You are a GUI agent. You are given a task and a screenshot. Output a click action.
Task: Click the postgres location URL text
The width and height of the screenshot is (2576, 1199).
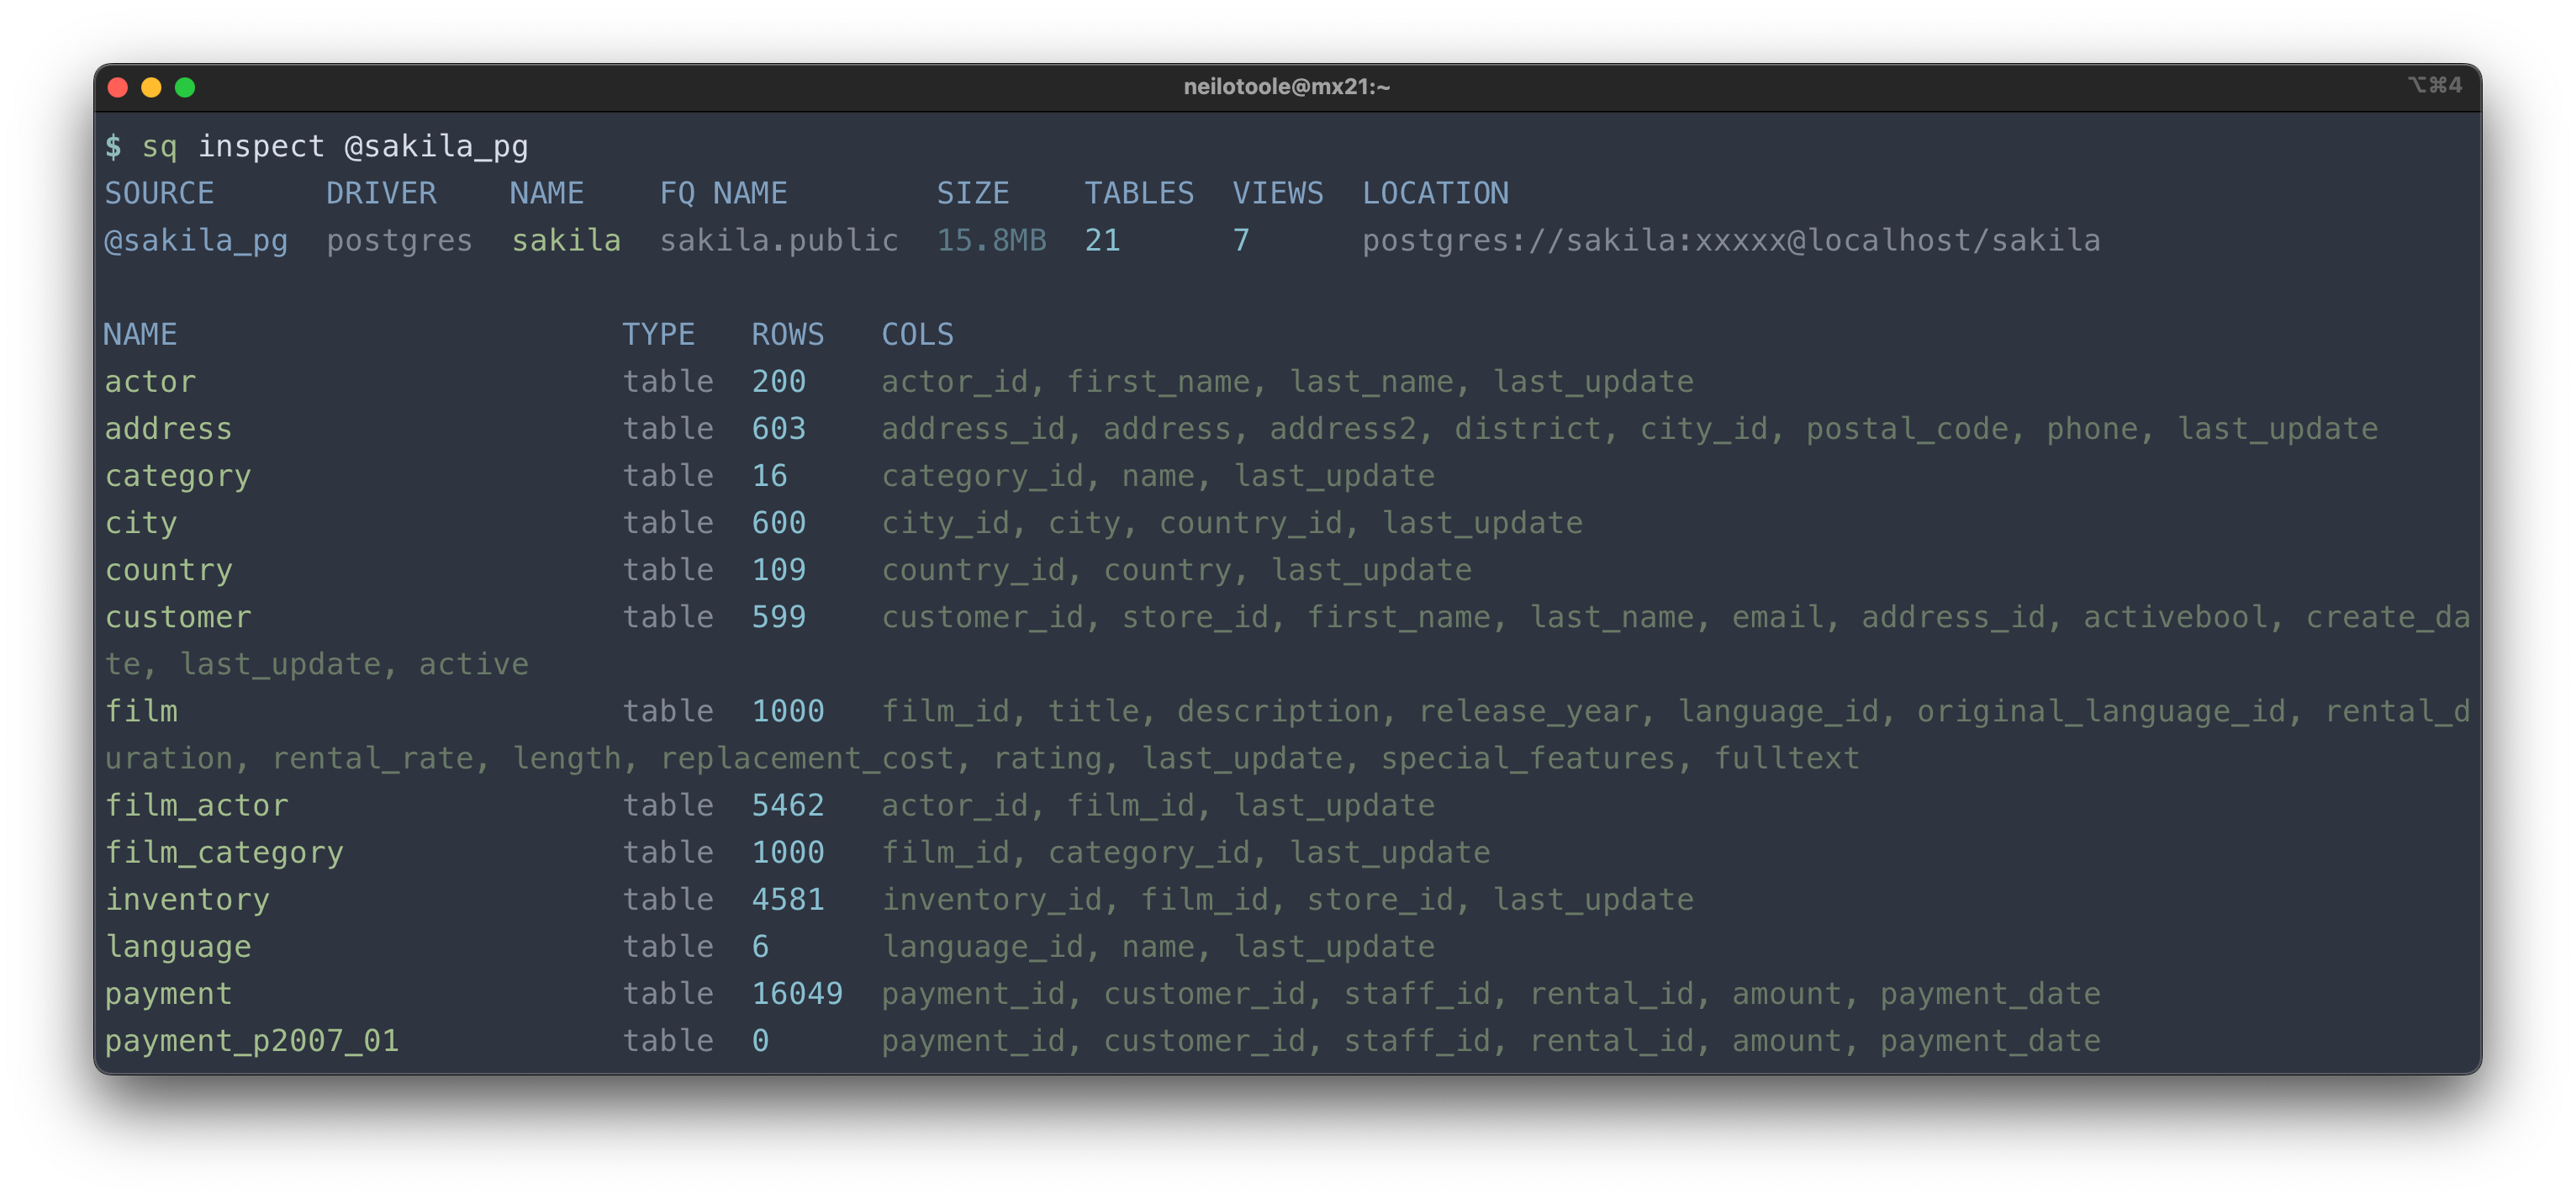[1730, 240]
